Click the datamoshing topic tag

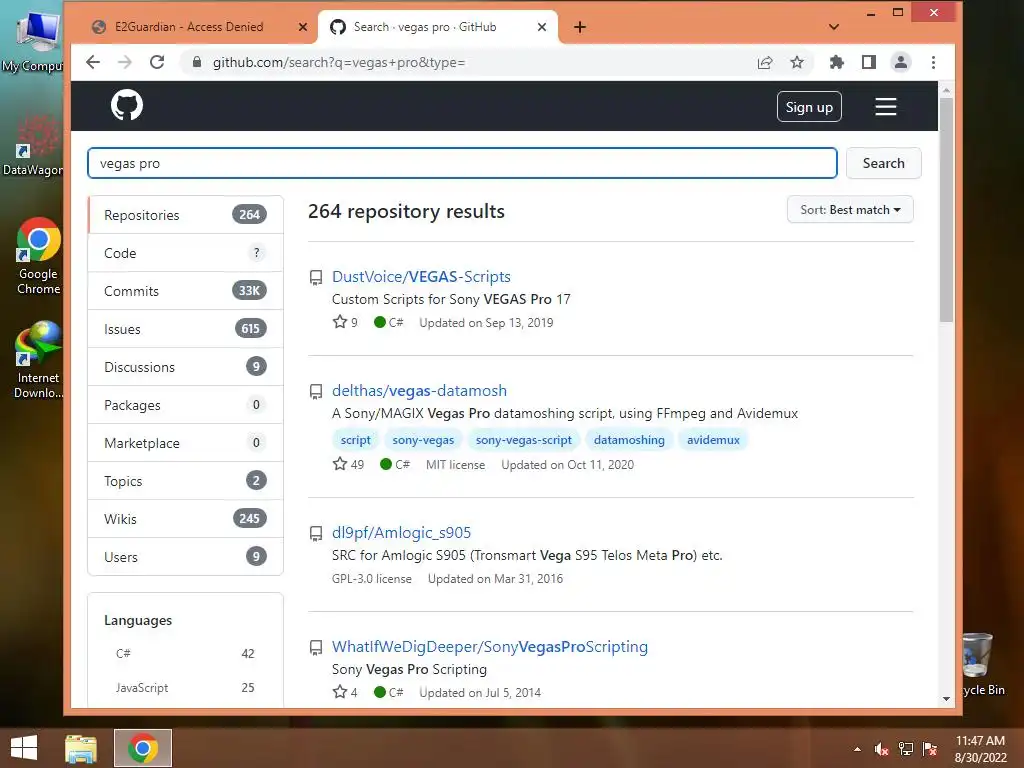(x=629, y=440)
